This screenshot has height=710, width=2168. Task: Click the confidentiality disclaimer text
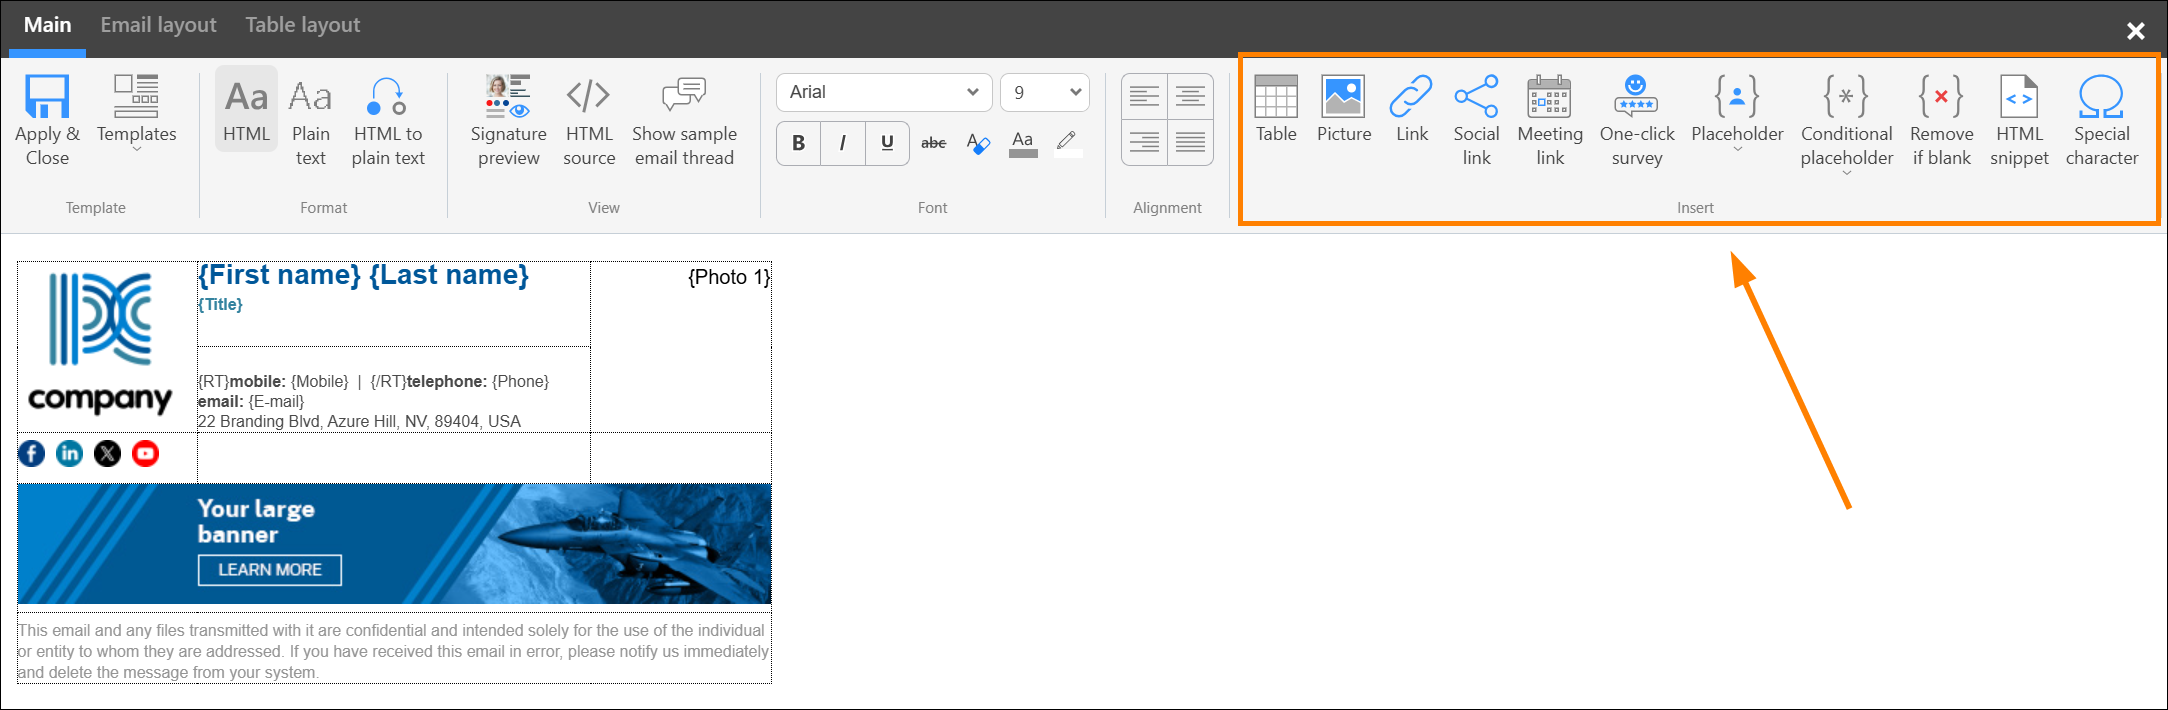point(393,651)
